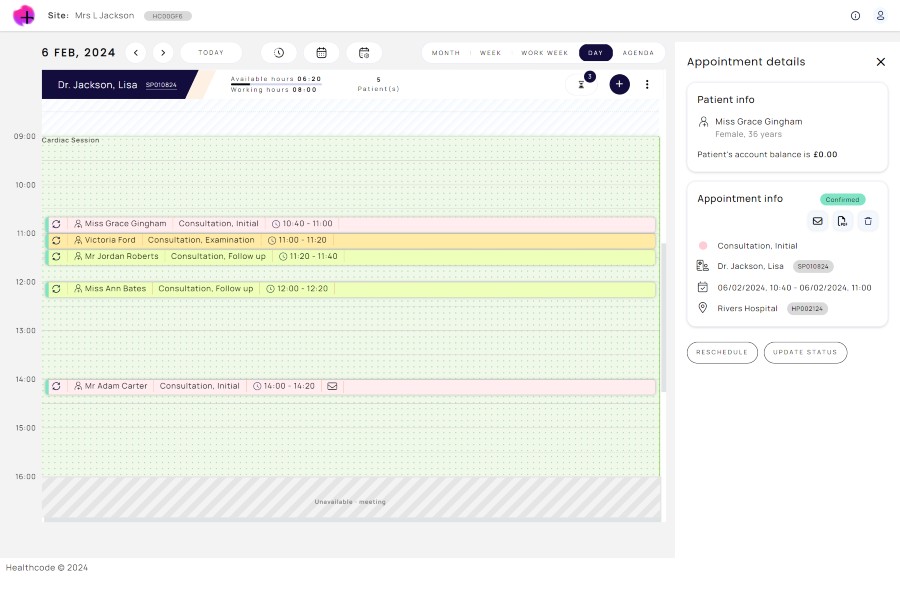The height and width of the screenshot is (601, 900).
Task: Open the calendar settings icon
Action: 364,52
